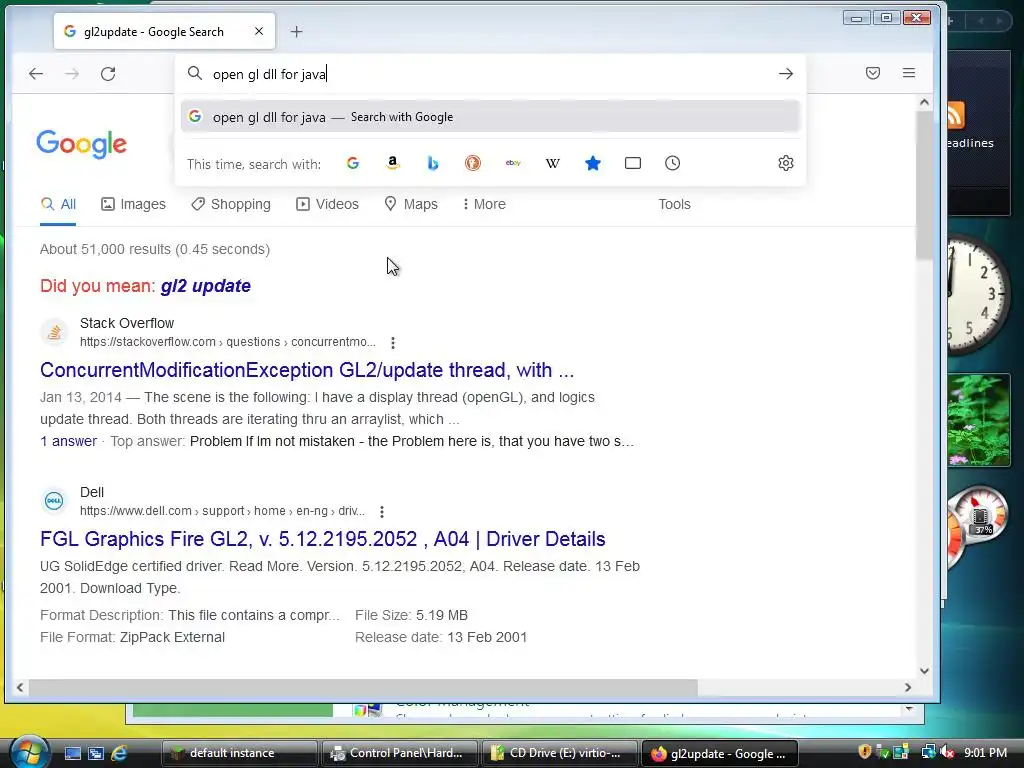The height and width of the screenshot is (768, 1024).
Task: Click the analog clock sidebar gadget
Action: (978, 295)
